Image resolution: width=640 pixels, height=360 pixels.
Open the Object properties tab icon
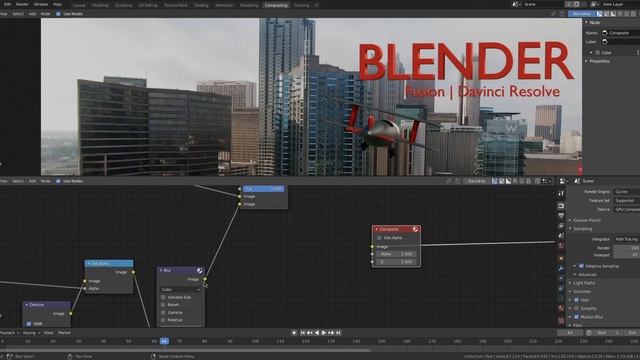tap(561, 258)
